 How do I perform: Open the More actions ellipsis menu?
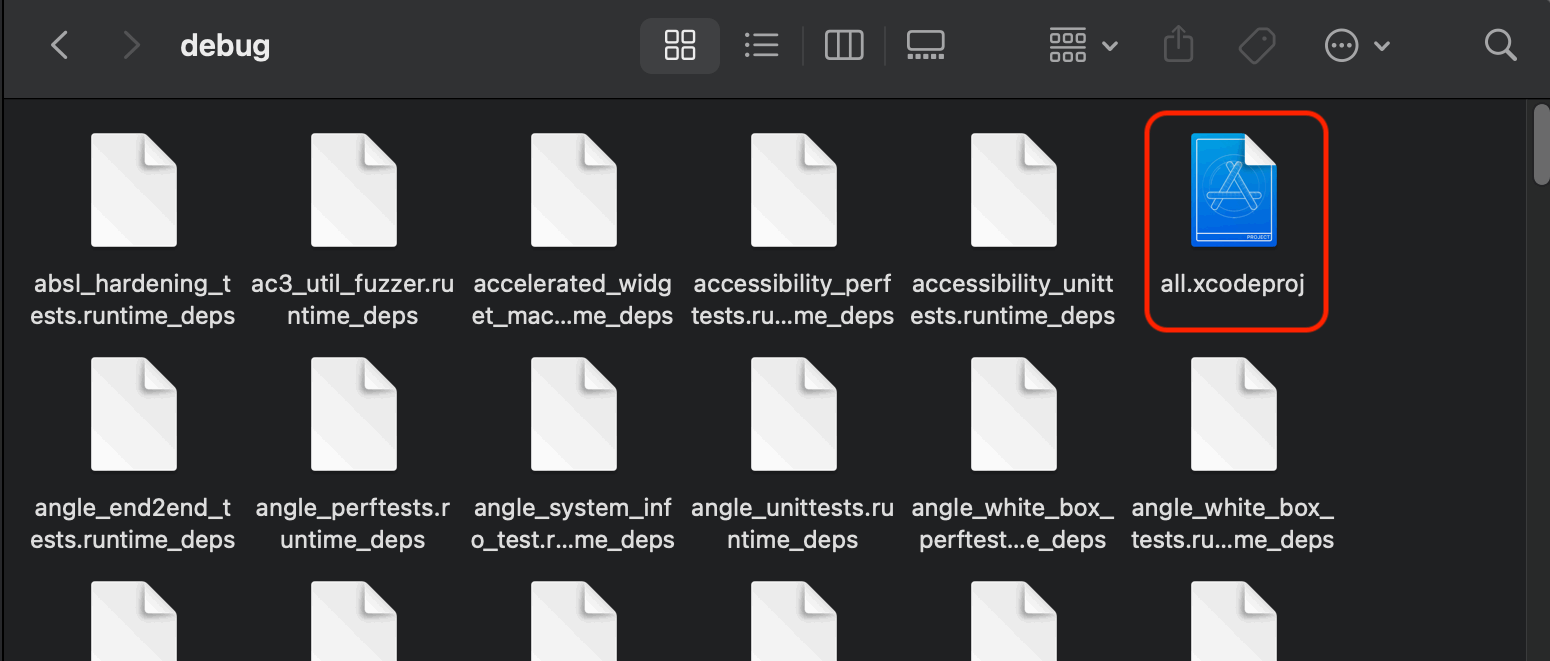pyautogui.click(x=1357, y=45)
